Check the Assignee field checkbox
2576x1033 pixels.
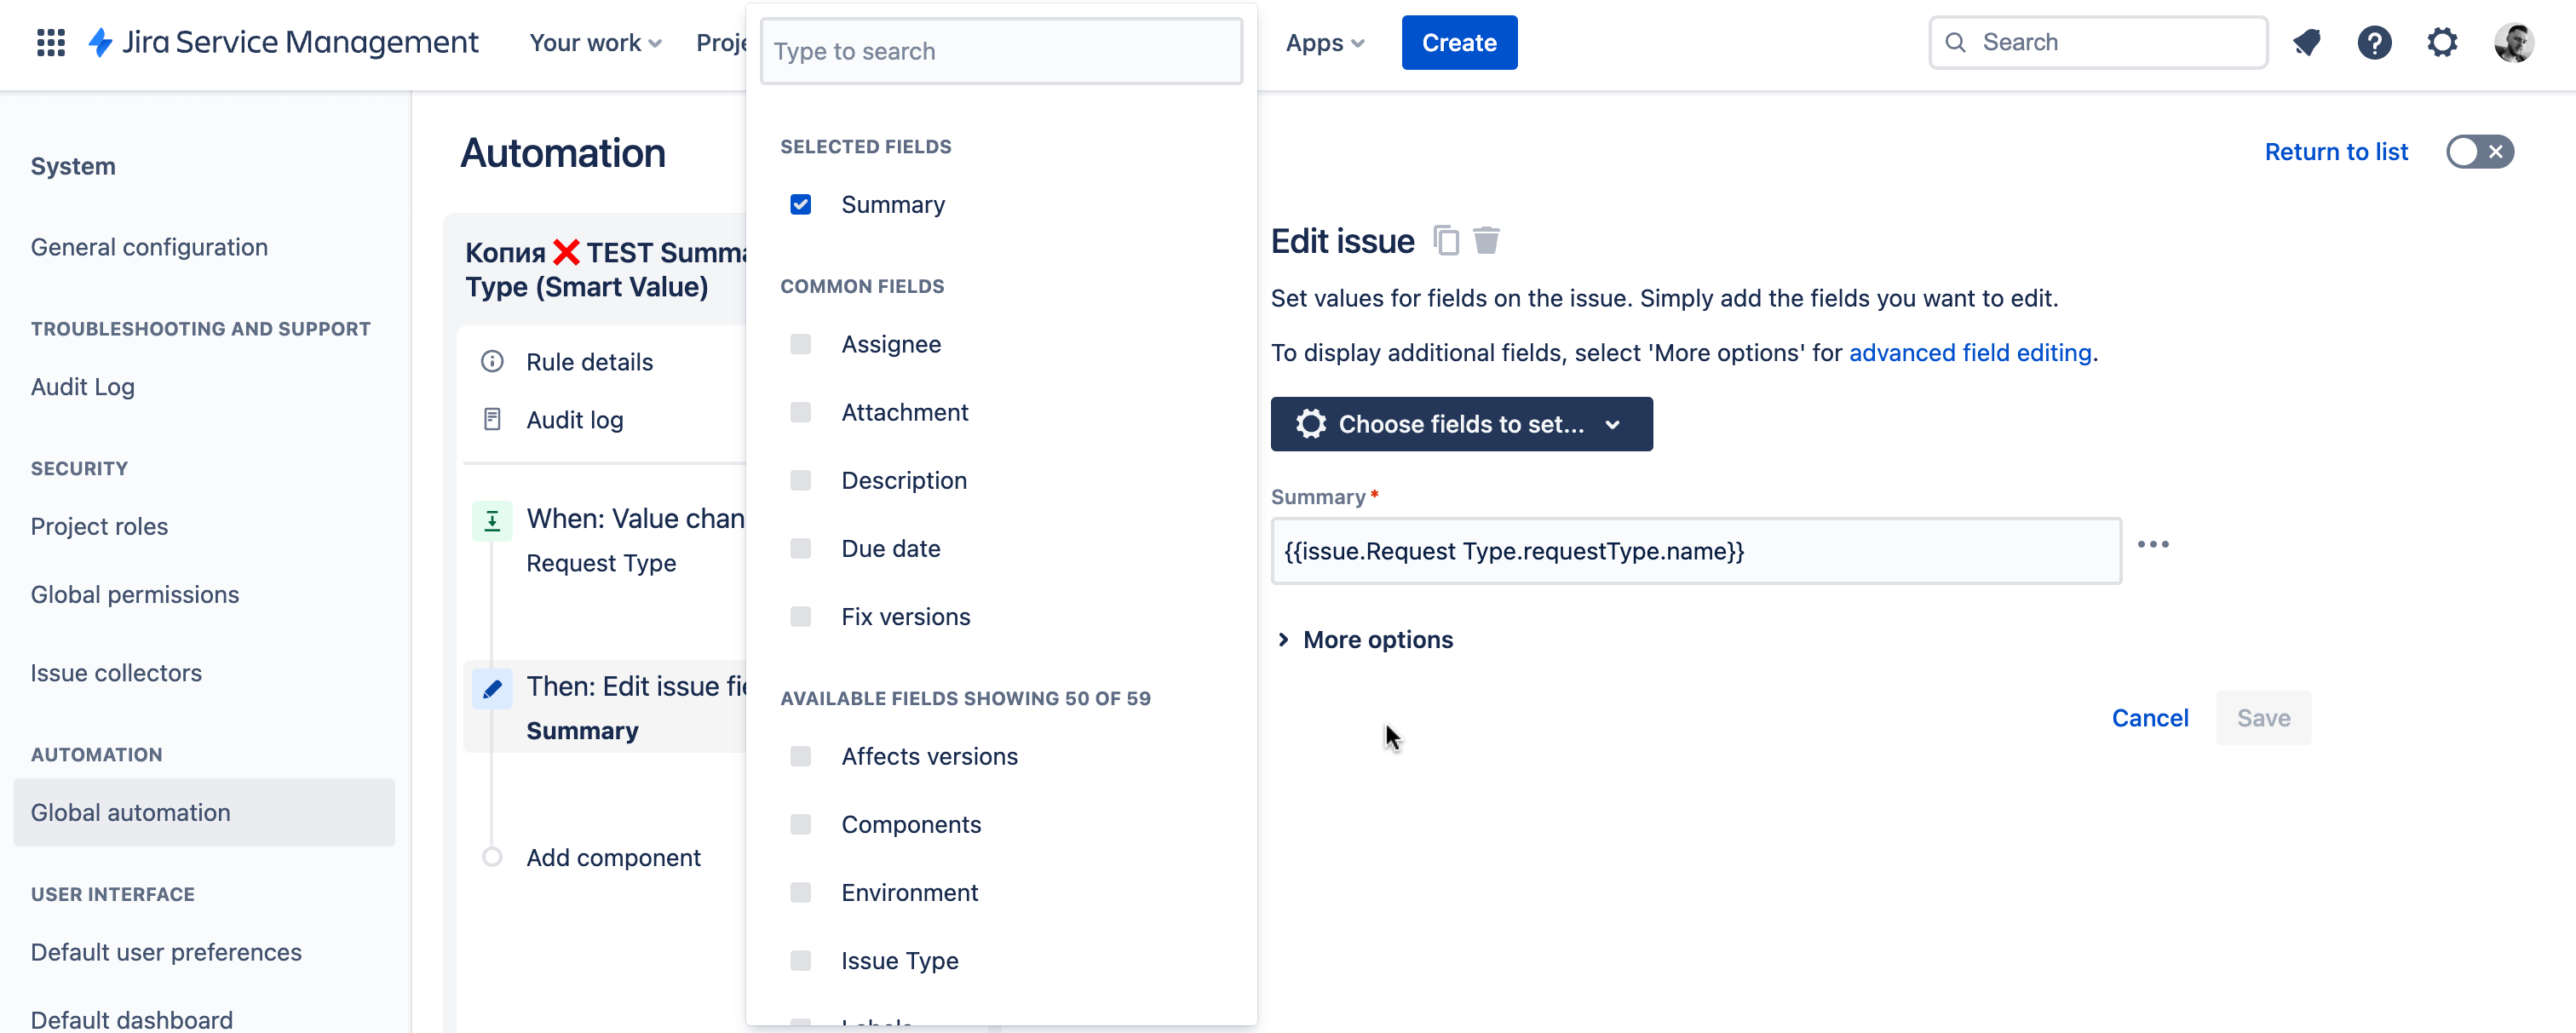click(801, 343)
